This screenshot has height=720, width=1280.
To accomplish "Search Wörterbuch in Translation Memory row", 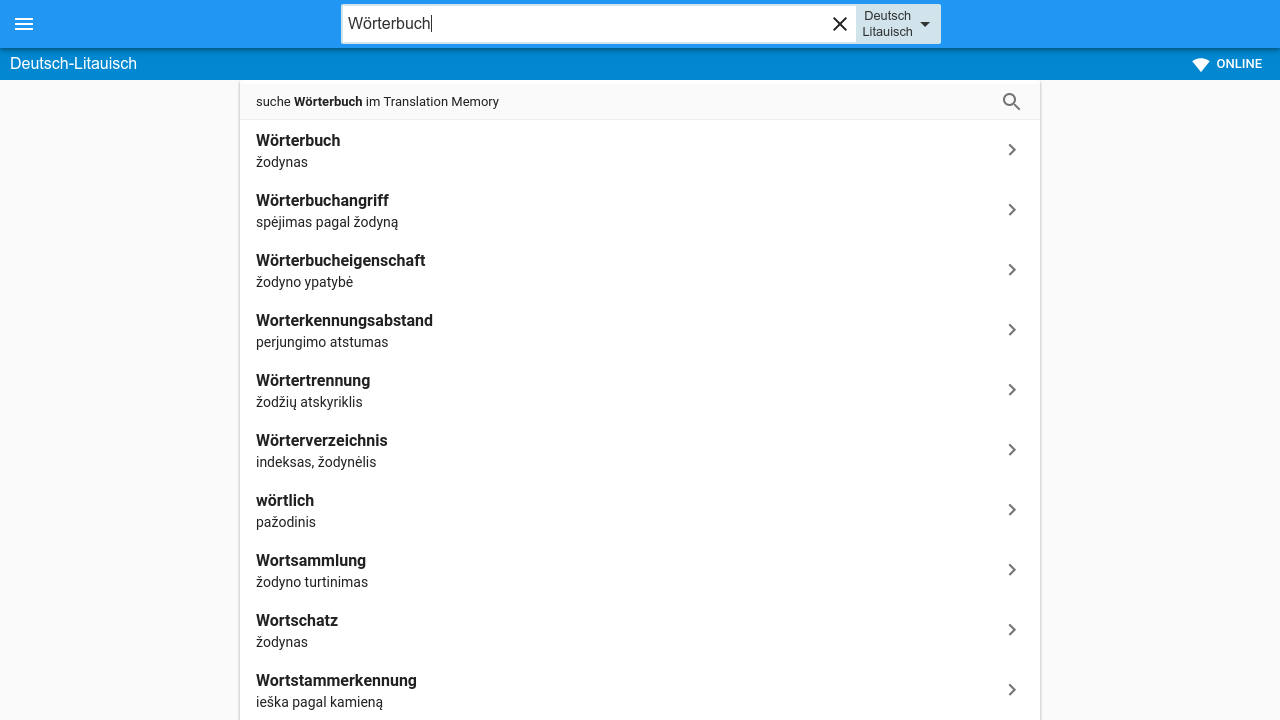I will (640, 101).
